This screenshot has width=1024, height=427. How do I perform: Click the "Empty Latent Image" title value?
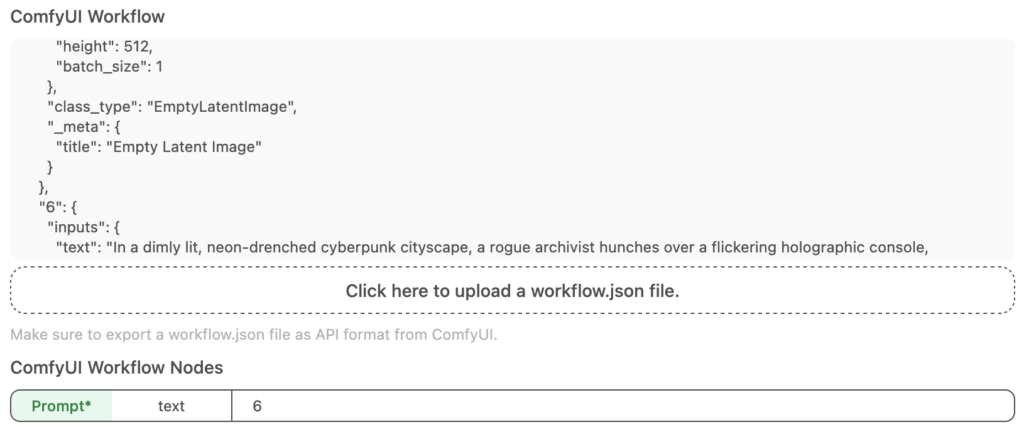[184, 148]
